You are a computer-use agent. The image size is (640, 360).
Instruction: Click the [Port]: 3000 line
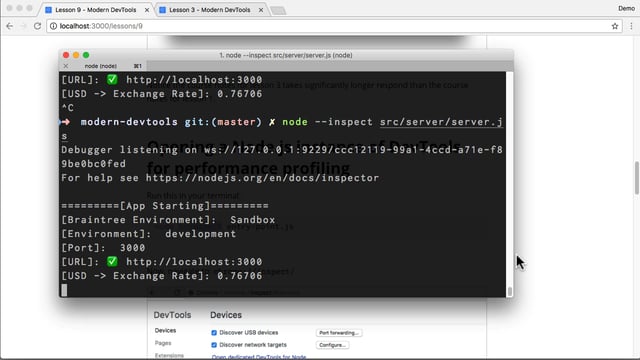(x=103, y=248)
